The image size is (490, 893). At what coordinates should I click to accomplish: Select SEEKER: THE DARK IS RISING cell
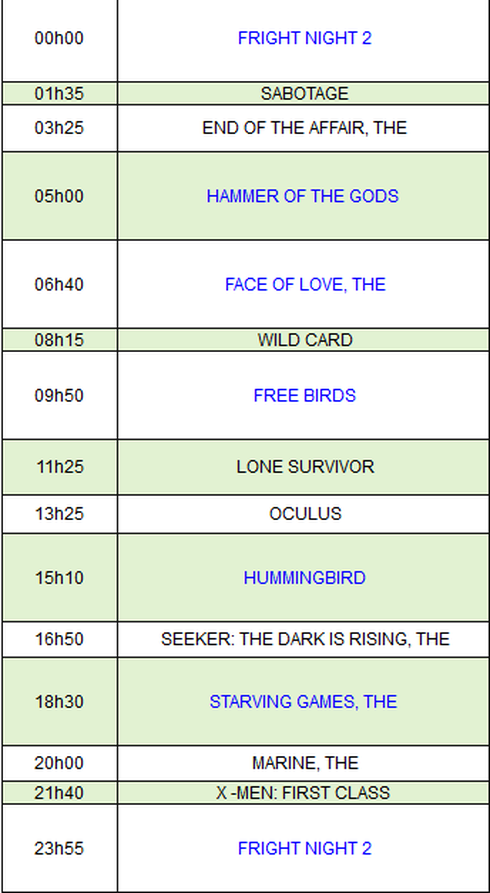coord(303,639)
